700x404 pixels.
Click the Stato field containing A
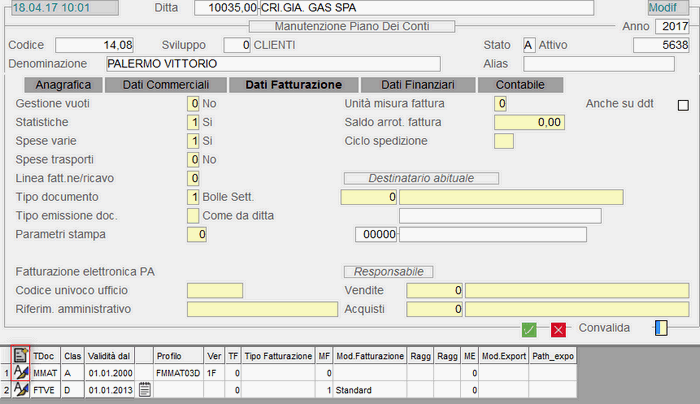[529, 45]
